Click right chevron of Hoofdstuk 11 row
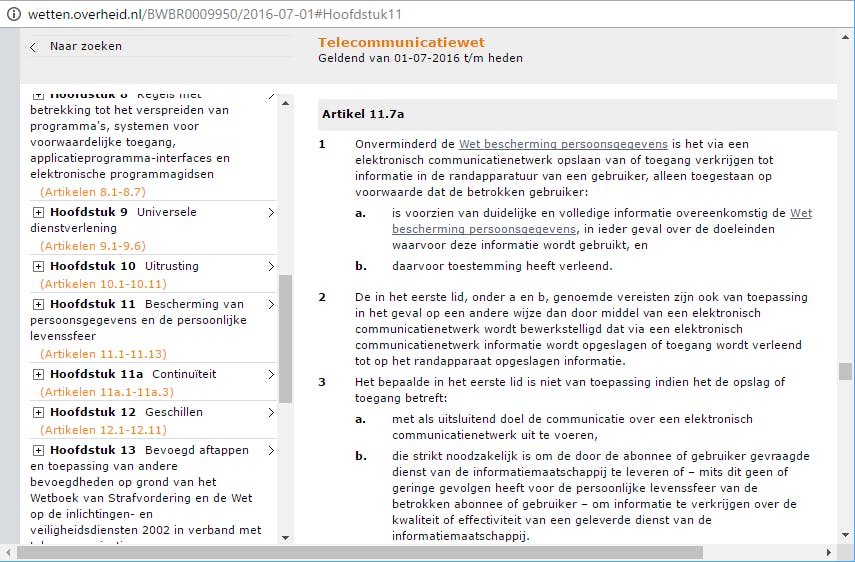This screenshot has height=562, width=855. [271, 304]
